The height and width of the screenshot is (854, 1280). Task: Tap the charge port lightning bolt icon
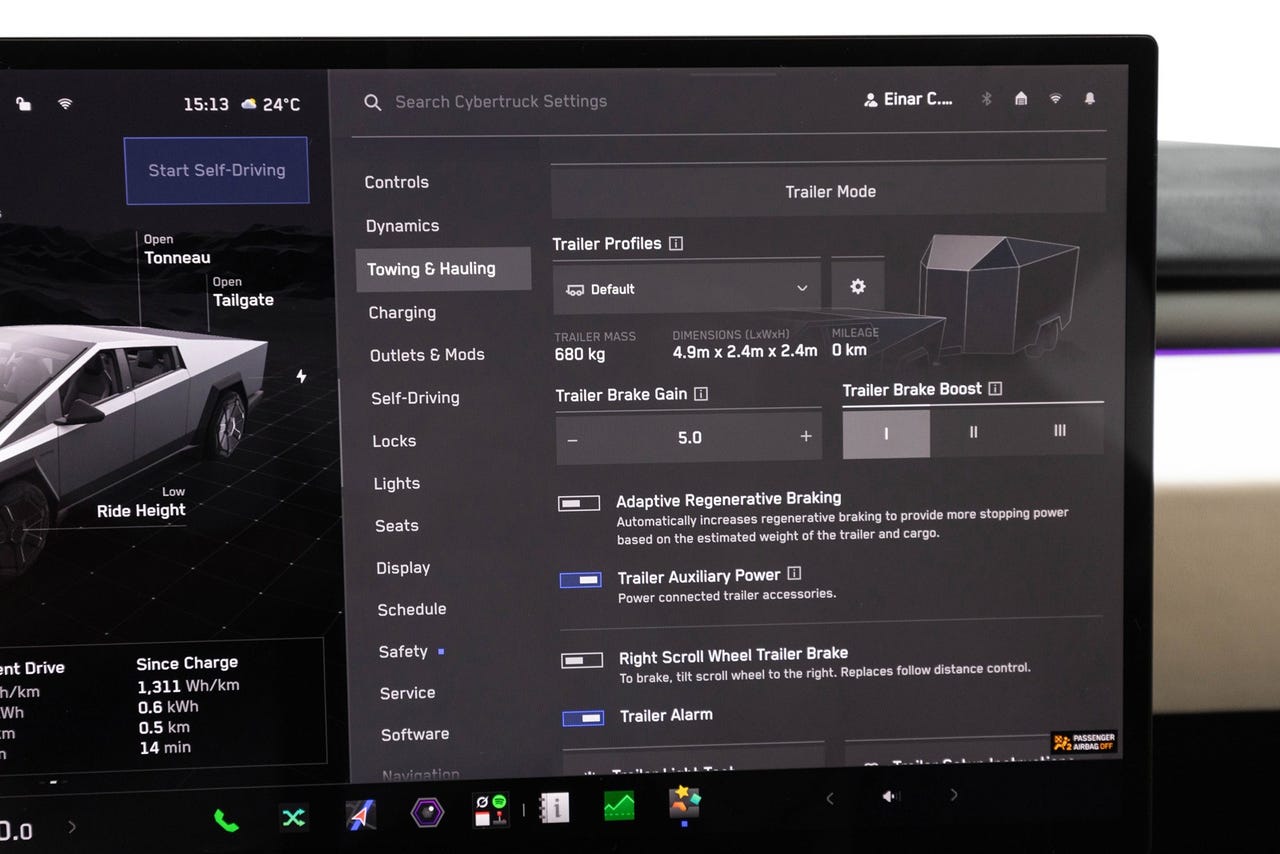pos(301,376)
